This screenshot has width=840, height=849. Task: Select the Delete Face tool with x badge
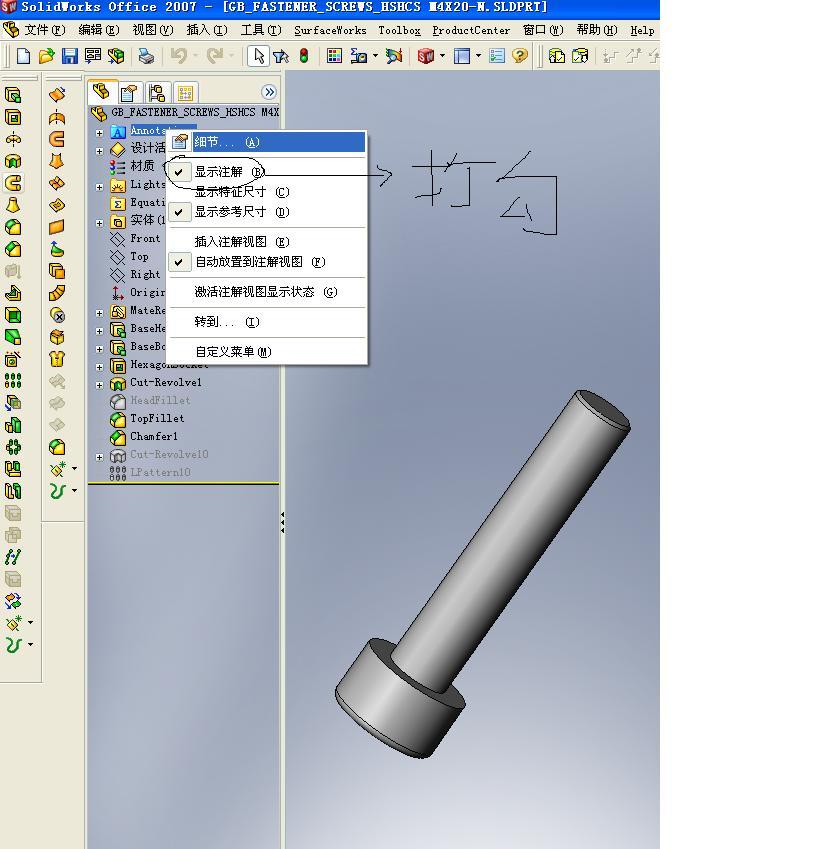[x=57, y=315]
